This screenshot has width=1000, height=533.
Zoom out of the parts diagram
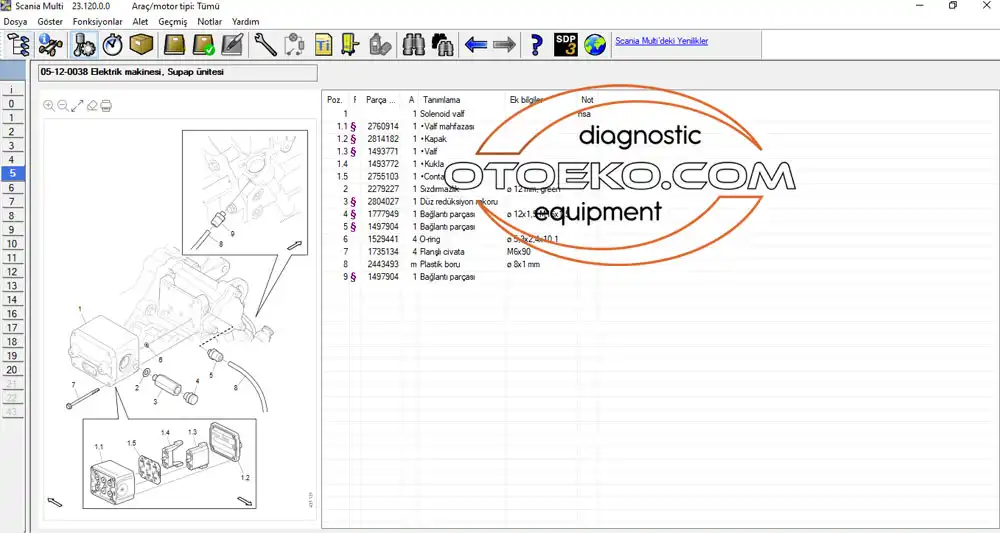tap(63, 105)
